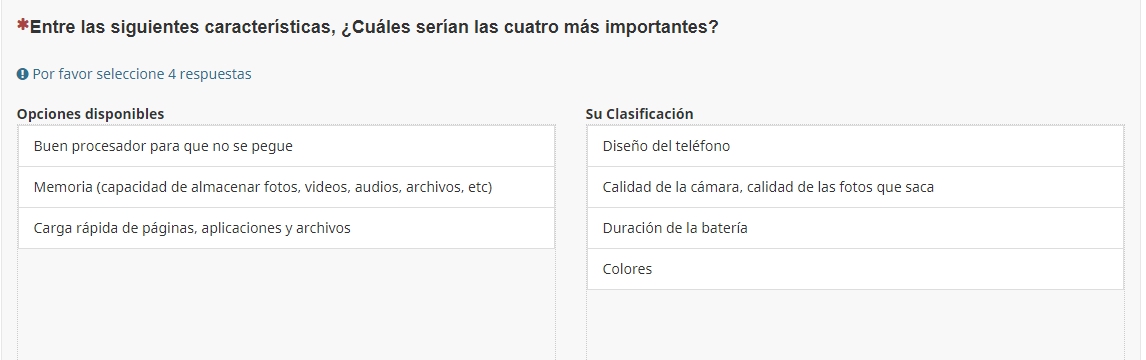Click ranked item "Calidad de la cámara"
Image resolution: width=1146 pixels, height=360 pixels.
click(x=855, y=187)
